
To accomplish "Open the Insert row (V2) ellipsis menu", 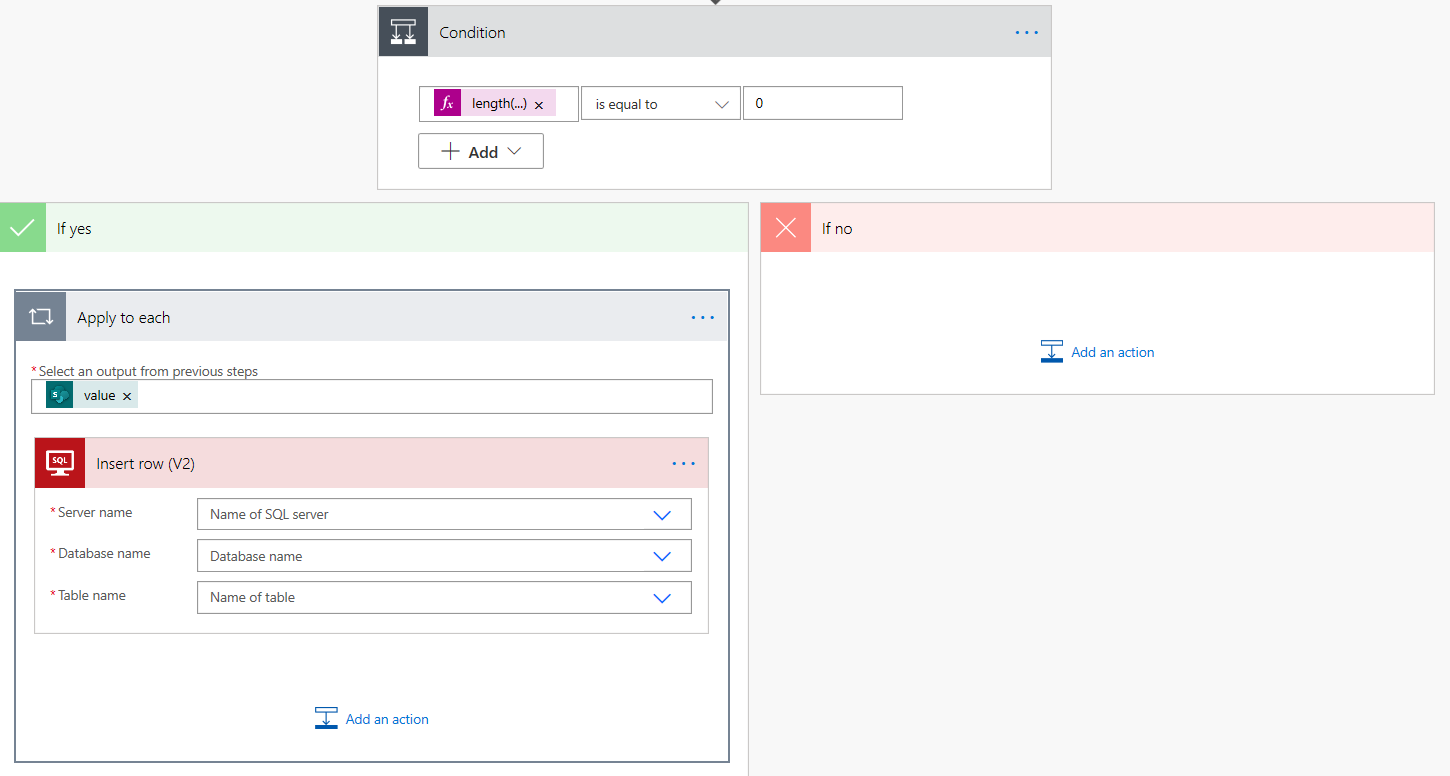I will tap(684, 463).
